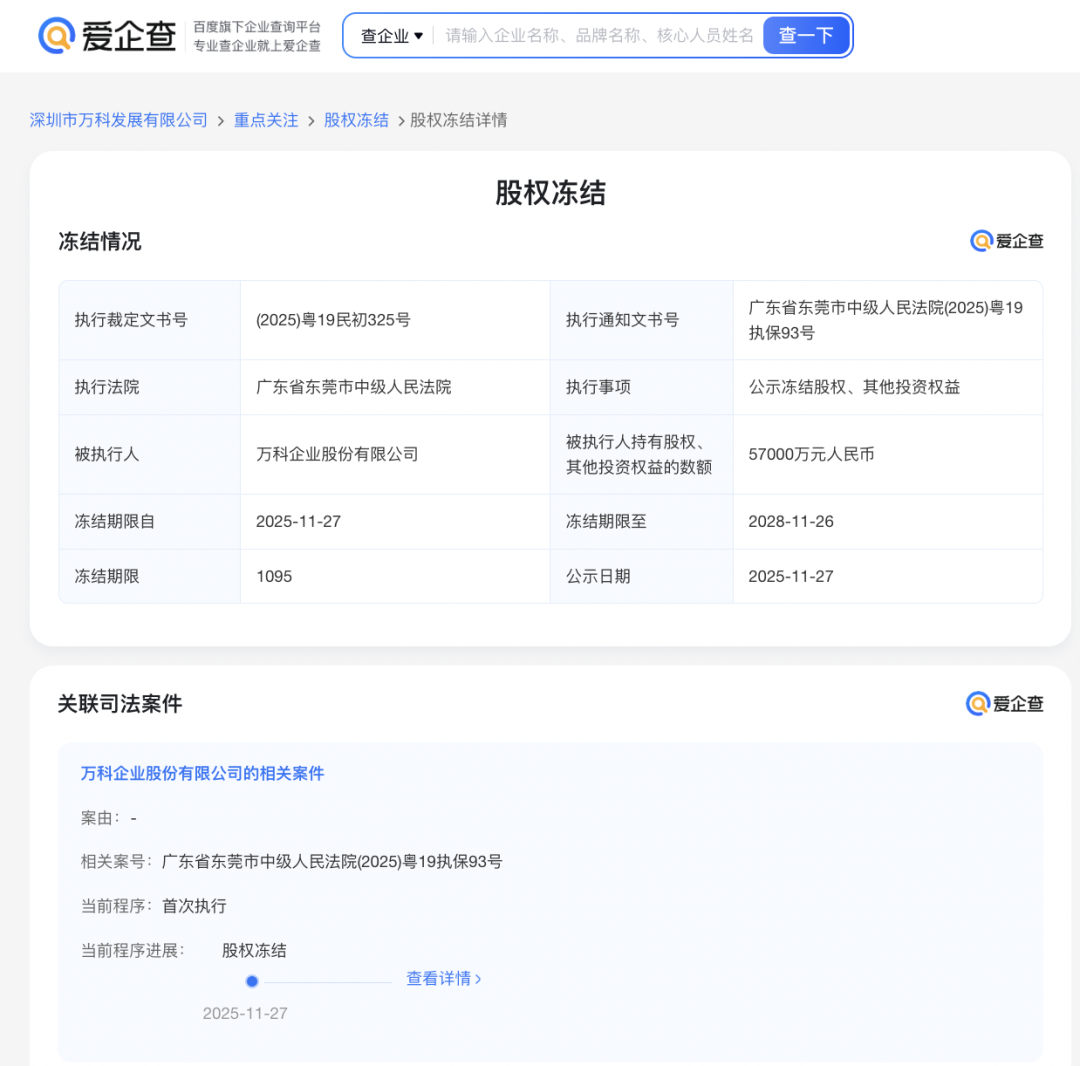The height and width of the screenshot is (1066, 1080).
Task: Select the blue timeline dot for 2025-11-27
Action: 252,981
